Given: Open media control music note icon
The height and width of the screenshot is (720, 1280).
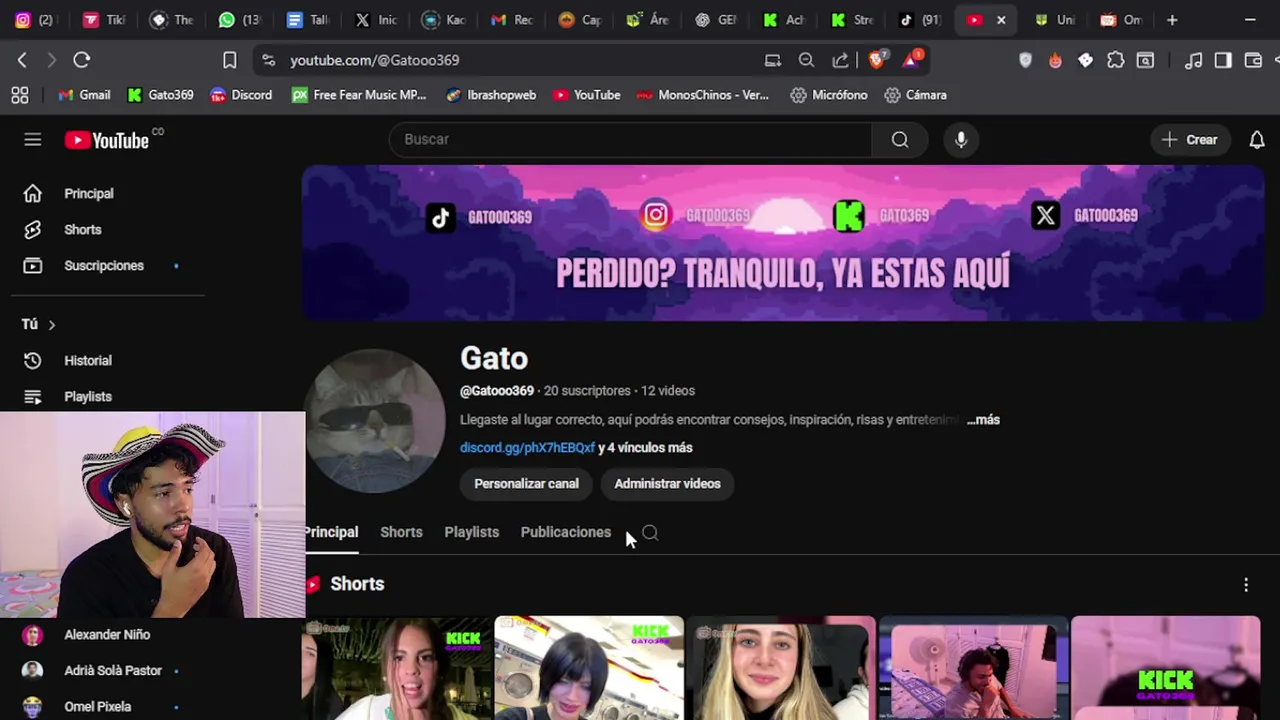Looking at the screenshot, I should pyautogui.click(x=1193, y=60).
